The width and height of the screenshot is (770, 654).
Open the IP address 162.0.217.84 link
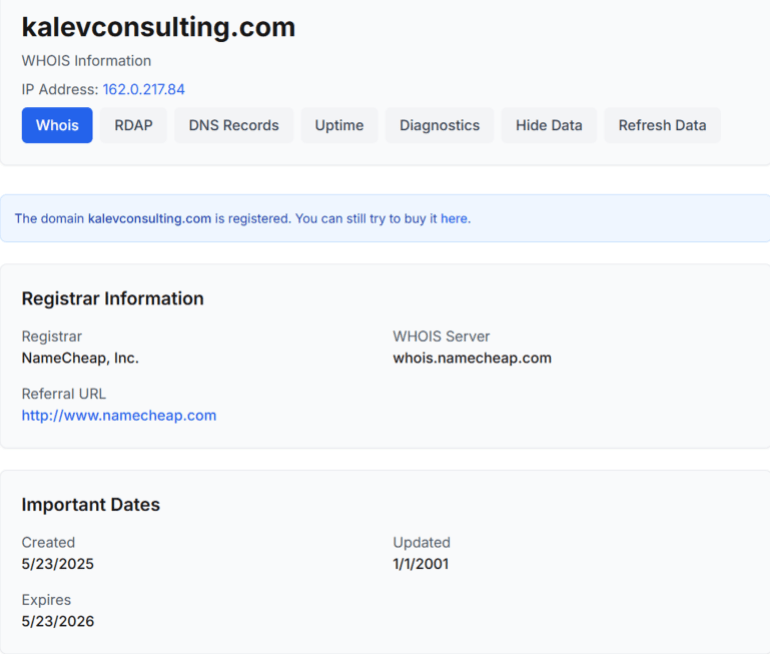pos(143,89)
